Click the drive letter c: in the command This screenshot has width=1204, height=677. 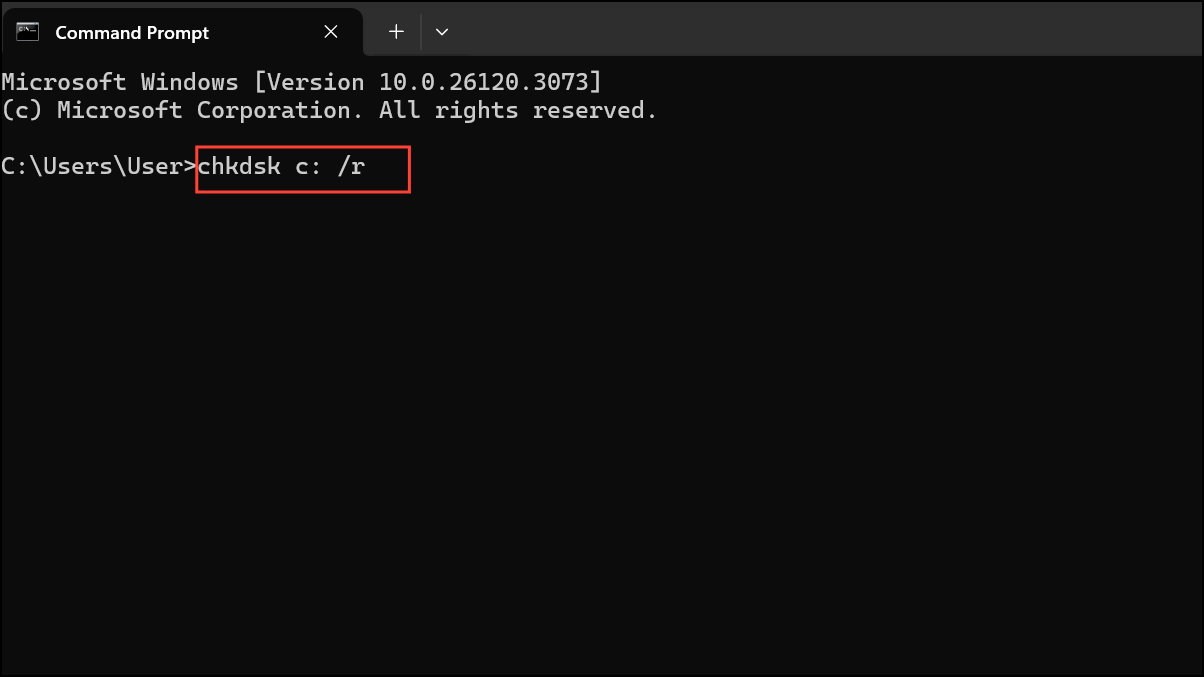308,166
